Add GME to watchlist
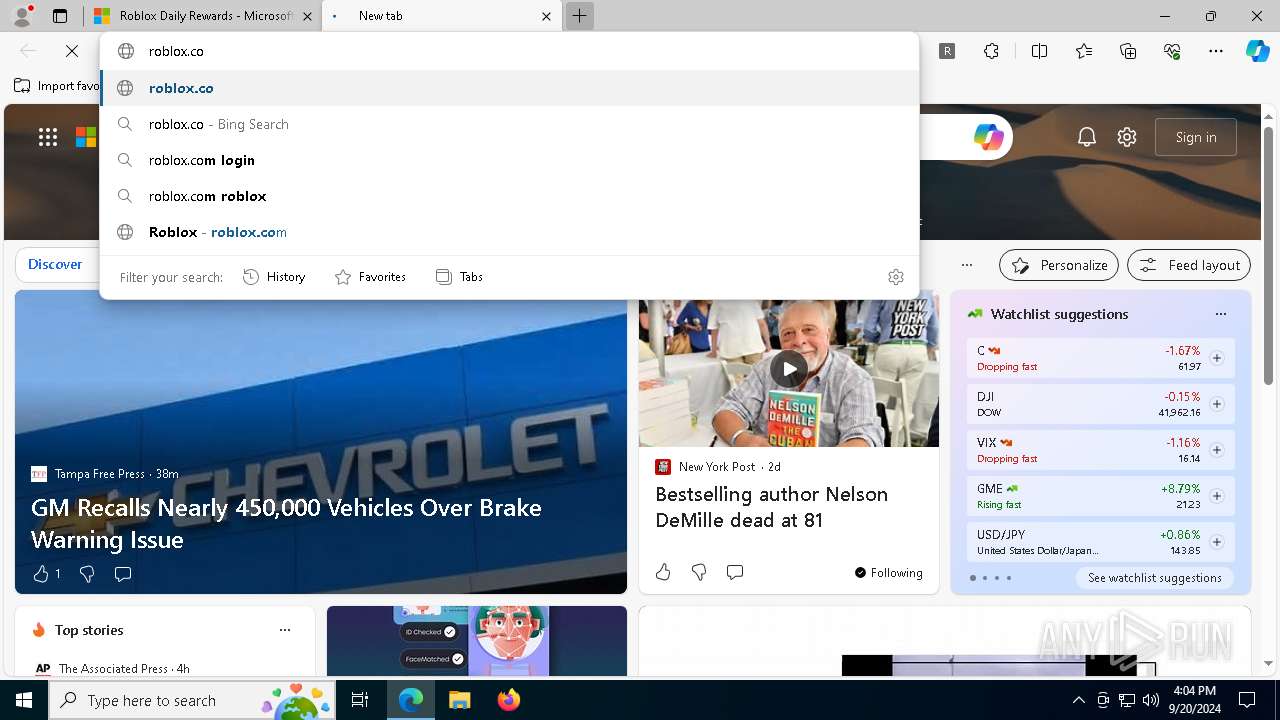This screenshot has width=1280, height=720. click(1216, 496)
